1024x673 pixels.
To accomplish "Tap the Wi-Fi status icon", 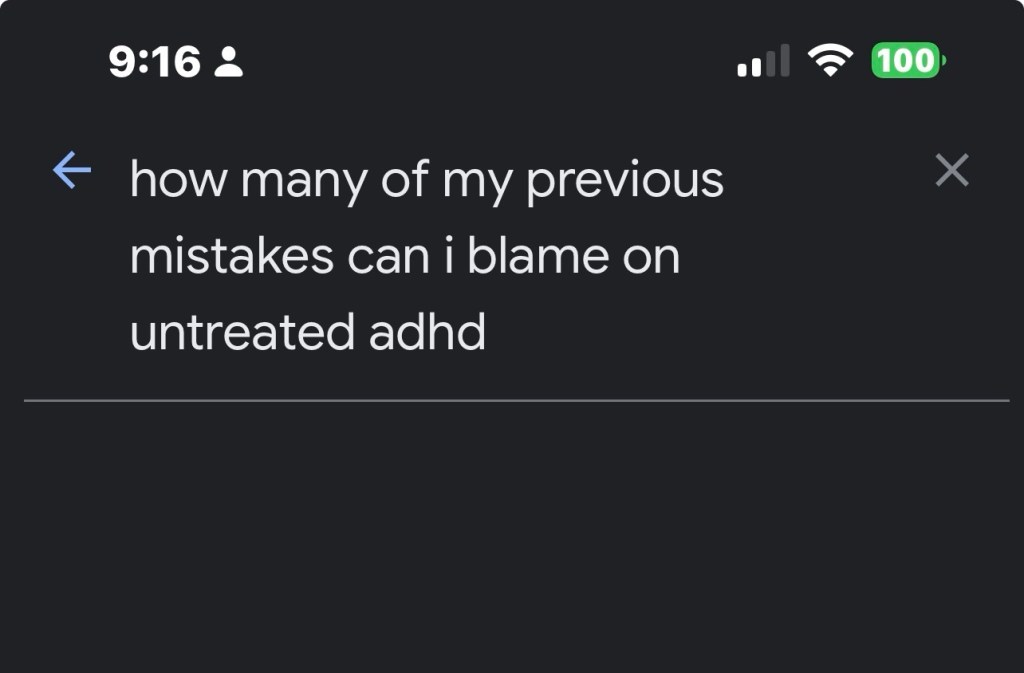I will [x=827, y=62].
